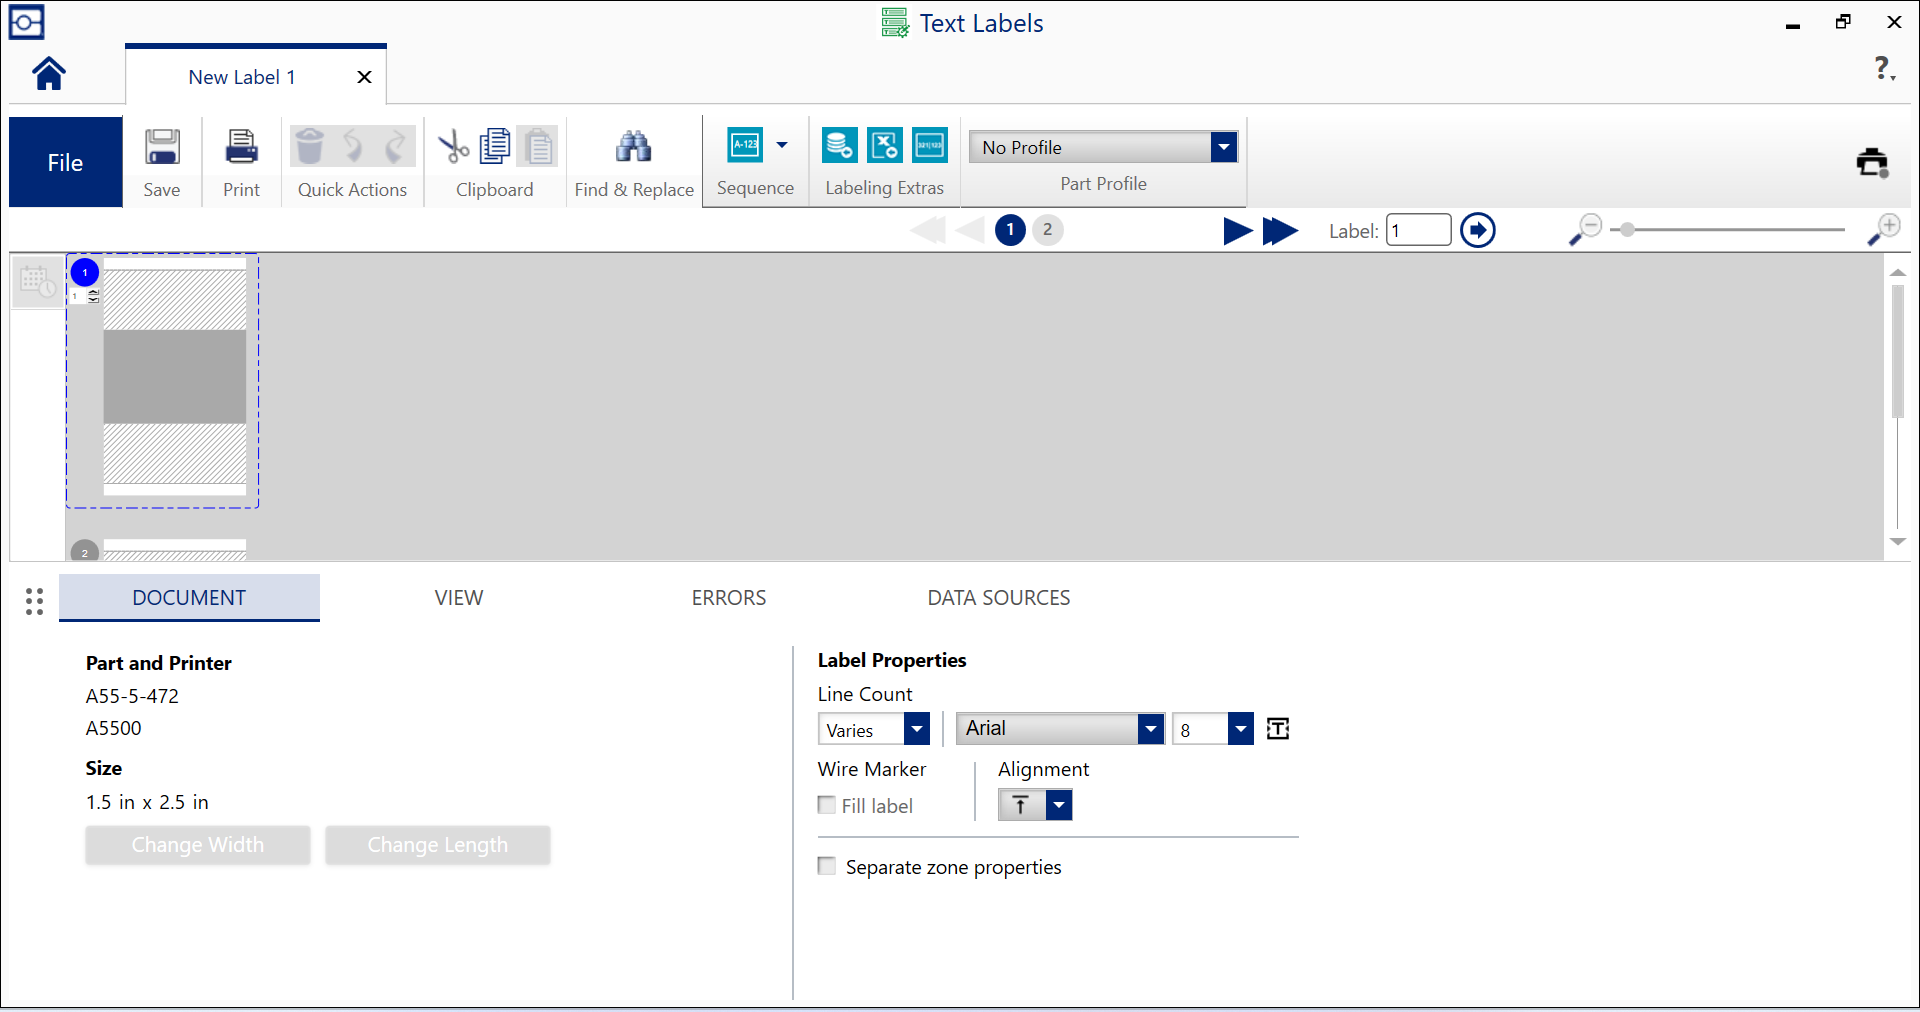Click the A55-5-472 part name
1920x1012 pixels.
click(132, 696)
